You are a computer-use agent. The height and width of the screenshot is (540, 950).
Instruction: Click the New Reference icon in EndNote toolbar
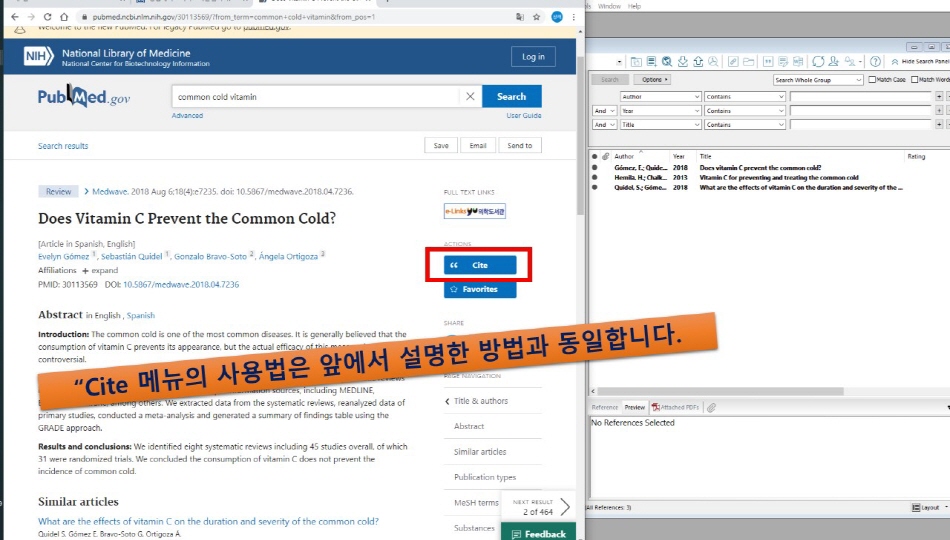(651, 61)
